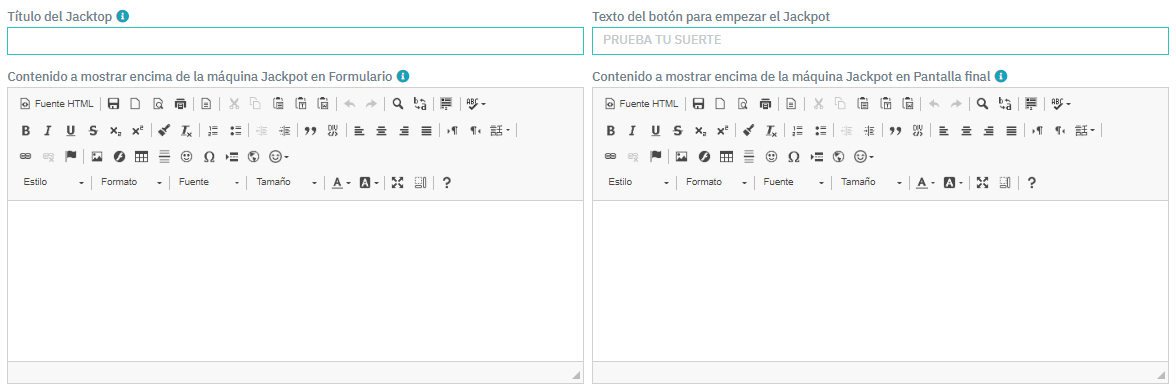Open Tamaño dropdown in Formulario editor
1176x392 pixels.
tap(286, 182)
